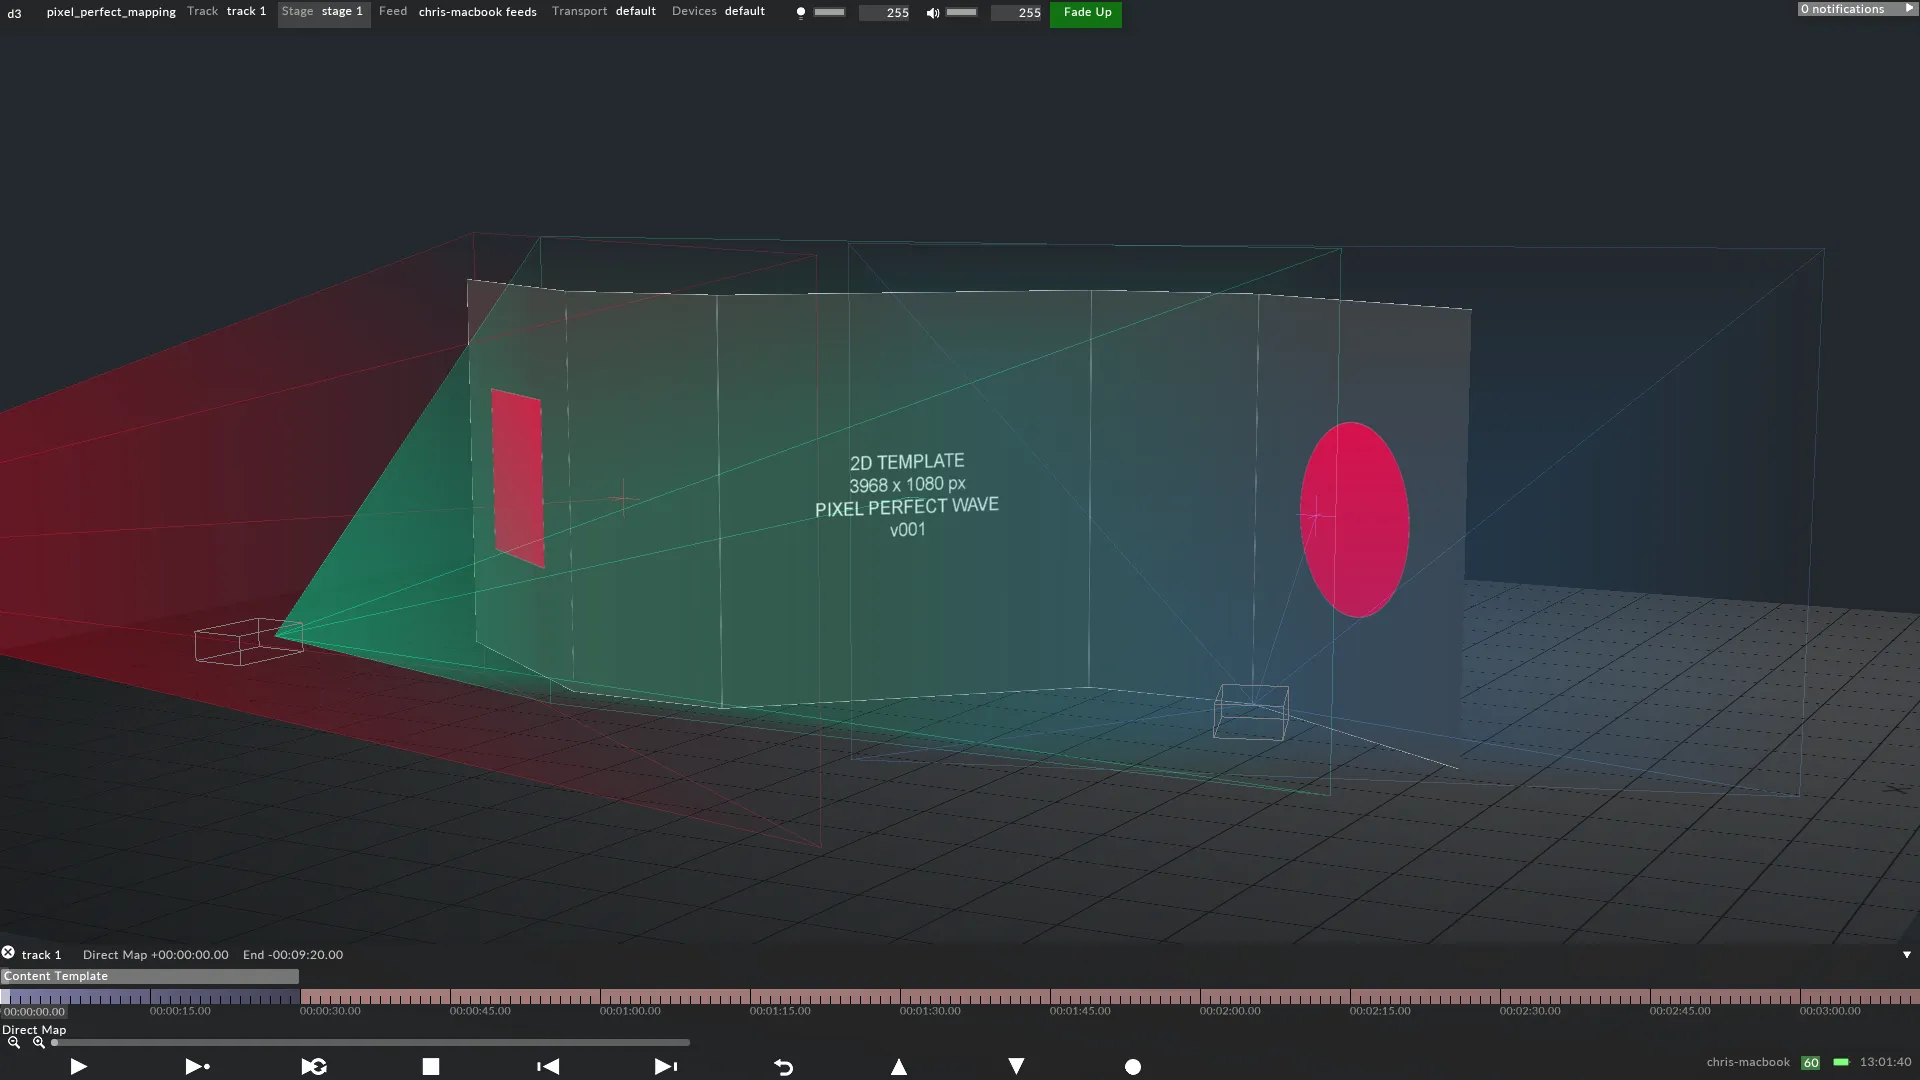Click the Return to Start icon

pos(784,1068)
